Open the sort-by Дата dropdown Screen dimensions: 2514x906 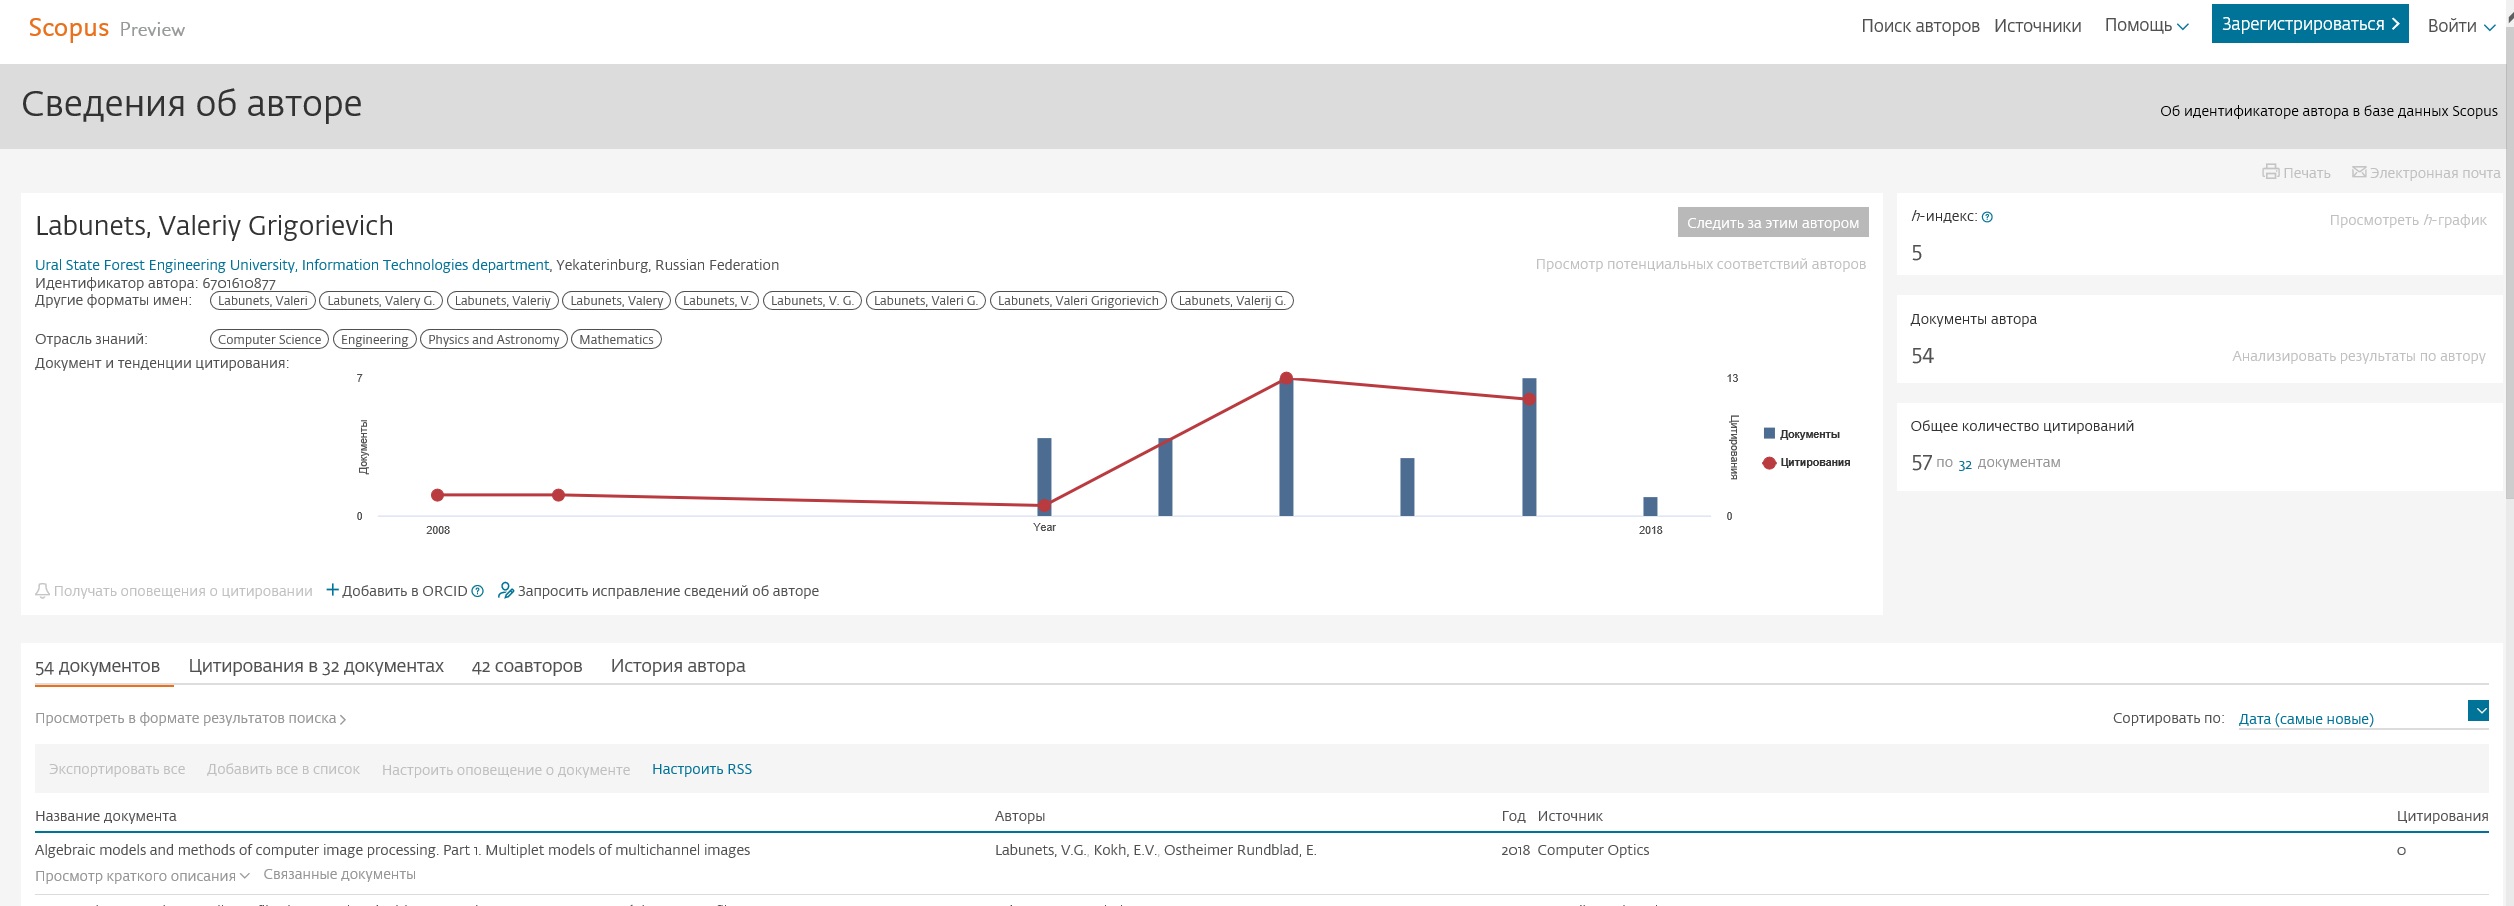coord(2478,711)
